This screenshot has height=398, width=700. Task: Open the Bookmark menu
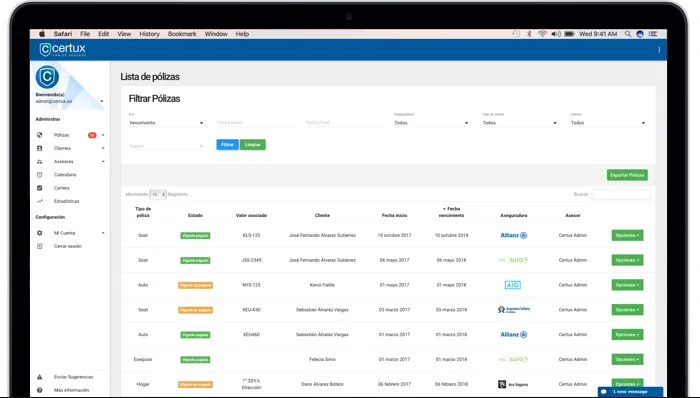pyautogui.click(x=182, y=34)
